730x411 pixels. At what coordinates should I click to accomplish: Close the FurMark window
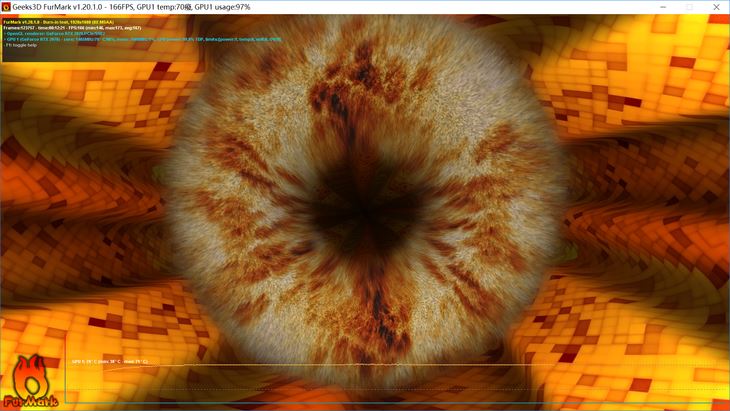click(716, 7)
